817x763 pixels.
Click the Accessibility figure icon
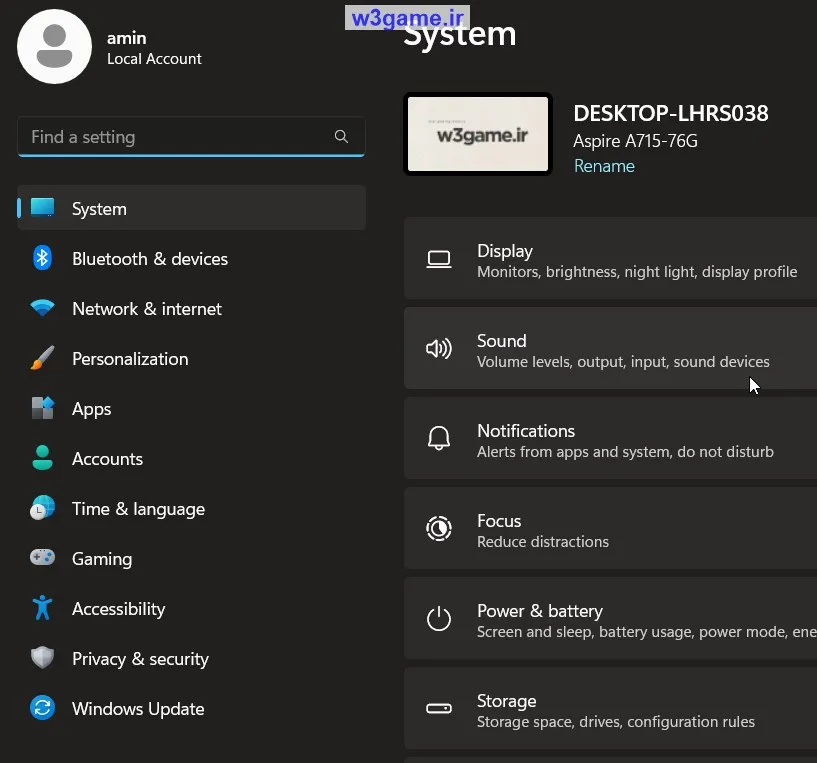pos(42,608)
